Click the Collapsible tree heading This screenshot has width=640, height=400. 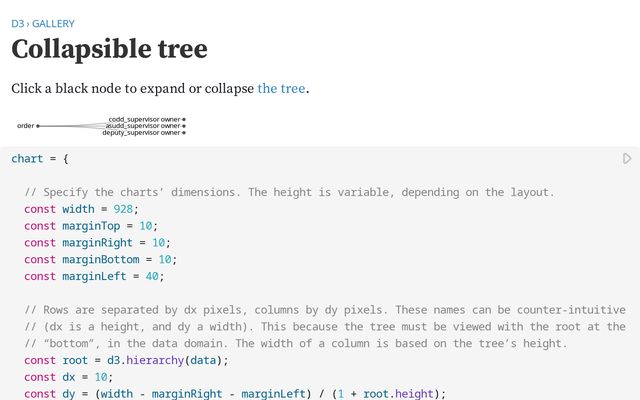click(x=109, y=49)
